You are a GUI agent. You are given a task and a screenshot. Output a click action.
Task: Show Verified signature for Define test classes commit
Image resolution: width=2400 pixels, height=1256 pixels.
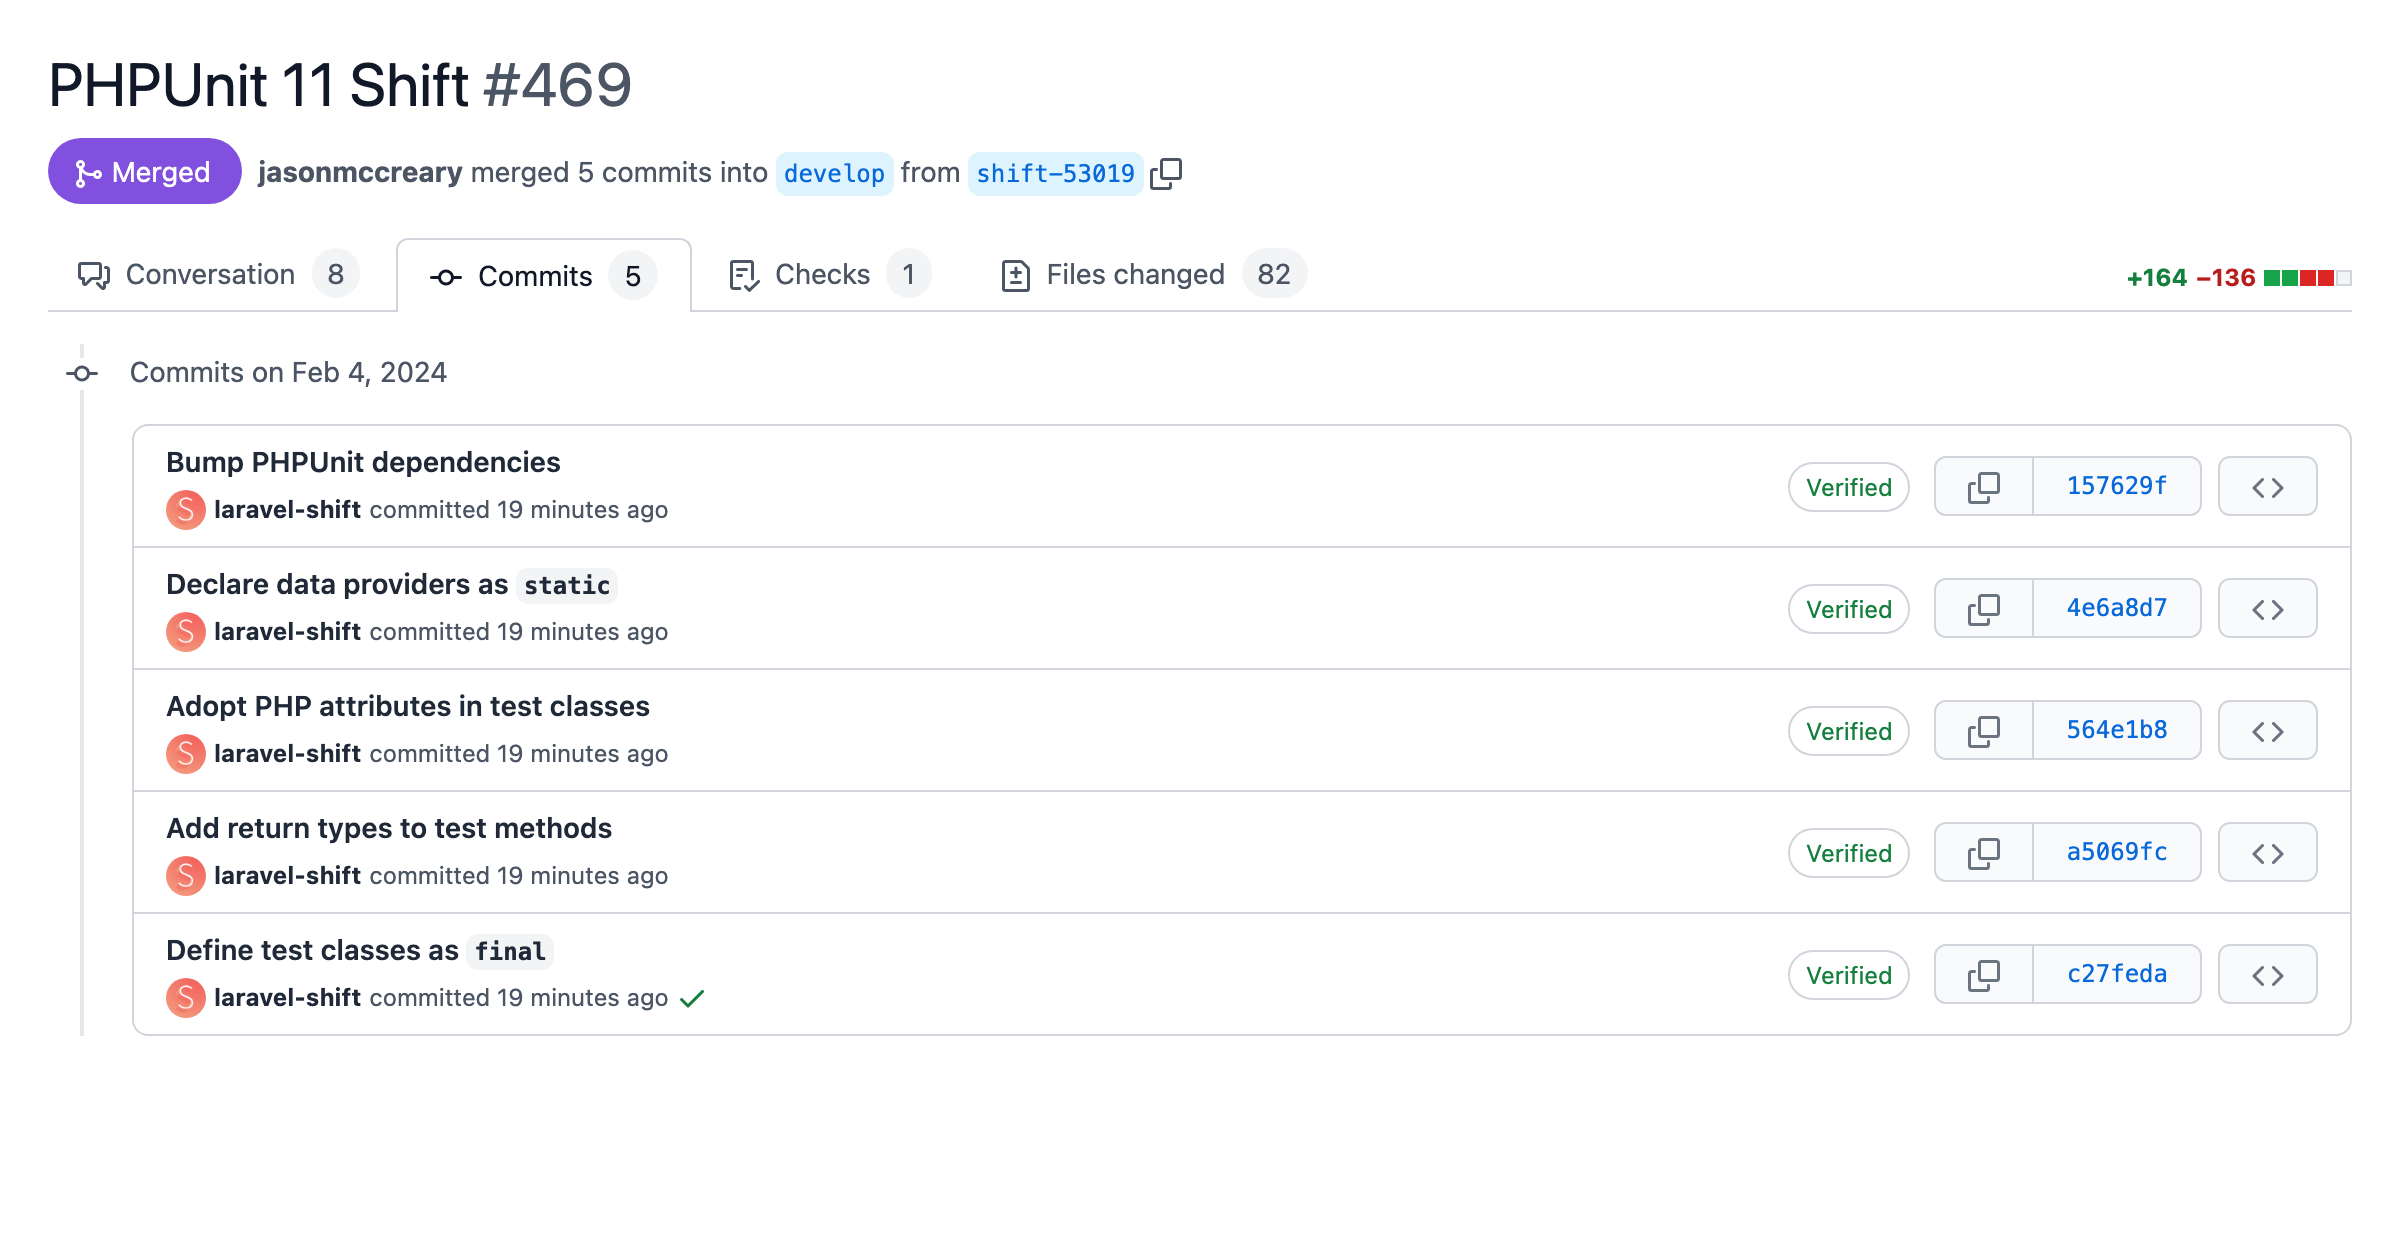pos(1849,975)
